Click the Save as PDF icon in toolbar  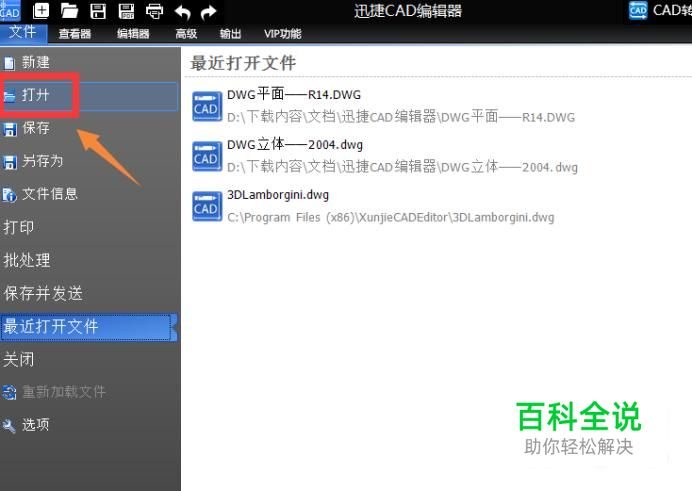[126, 11]
